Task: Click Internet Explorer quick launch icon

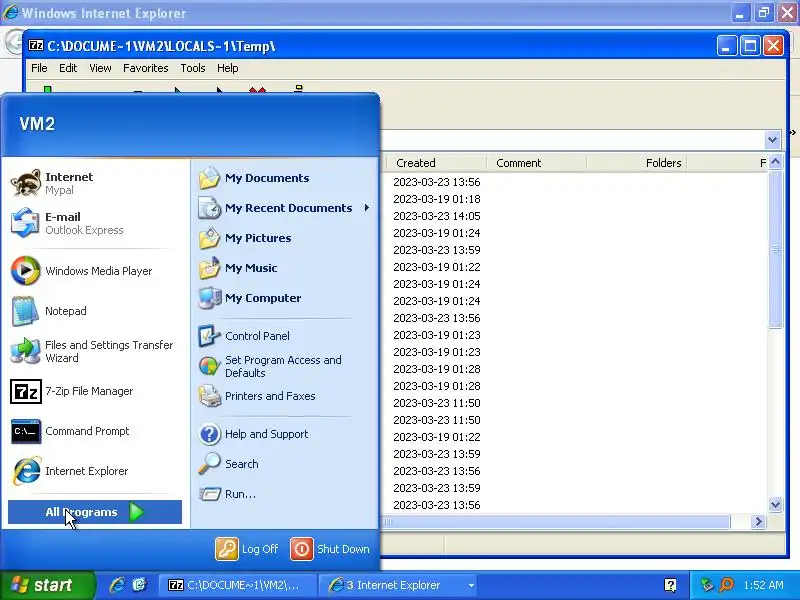Action: click(117, 585)
